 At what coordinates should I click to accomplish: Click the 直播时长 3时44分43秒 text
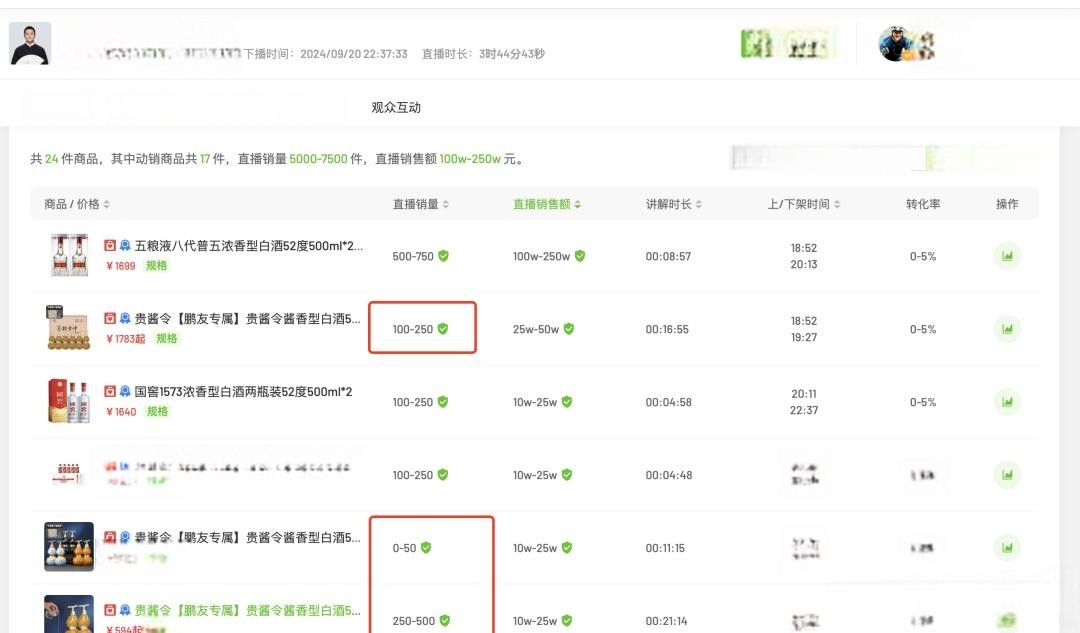point(484,54)
